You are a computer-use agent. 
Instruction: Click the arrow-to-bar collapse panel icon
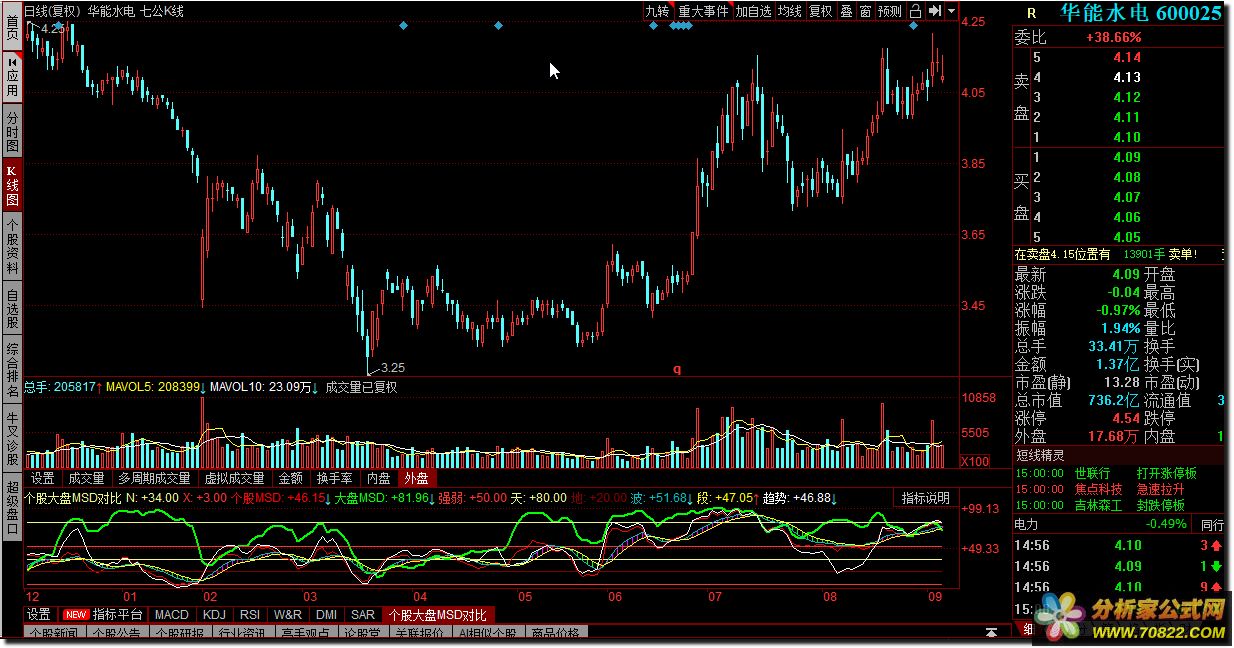coord(934,12)
